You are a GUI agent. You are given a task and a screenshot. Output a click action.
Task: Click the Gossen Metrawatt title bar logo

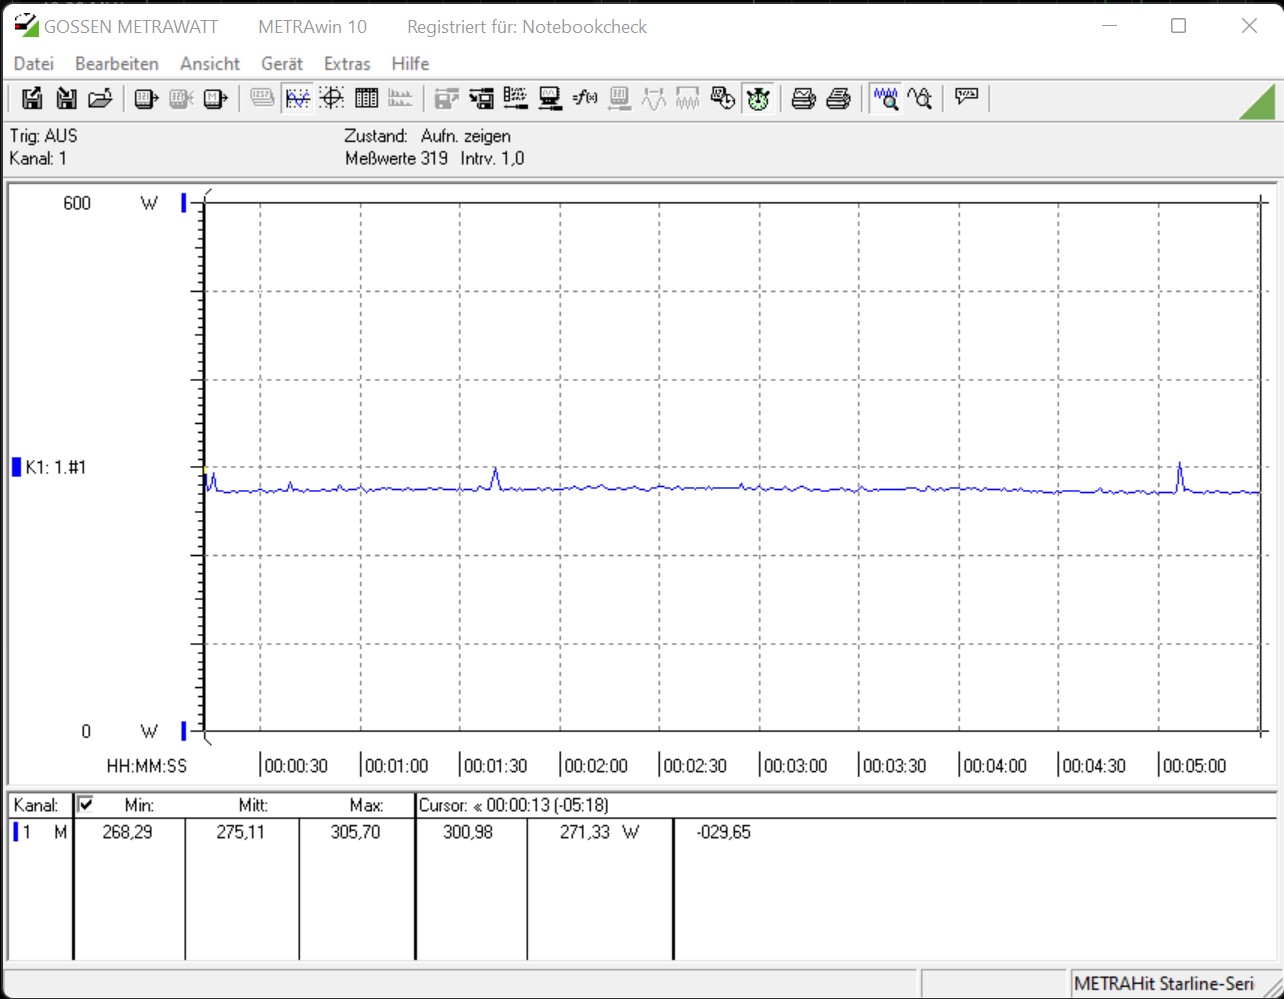(x=26, y=26)
